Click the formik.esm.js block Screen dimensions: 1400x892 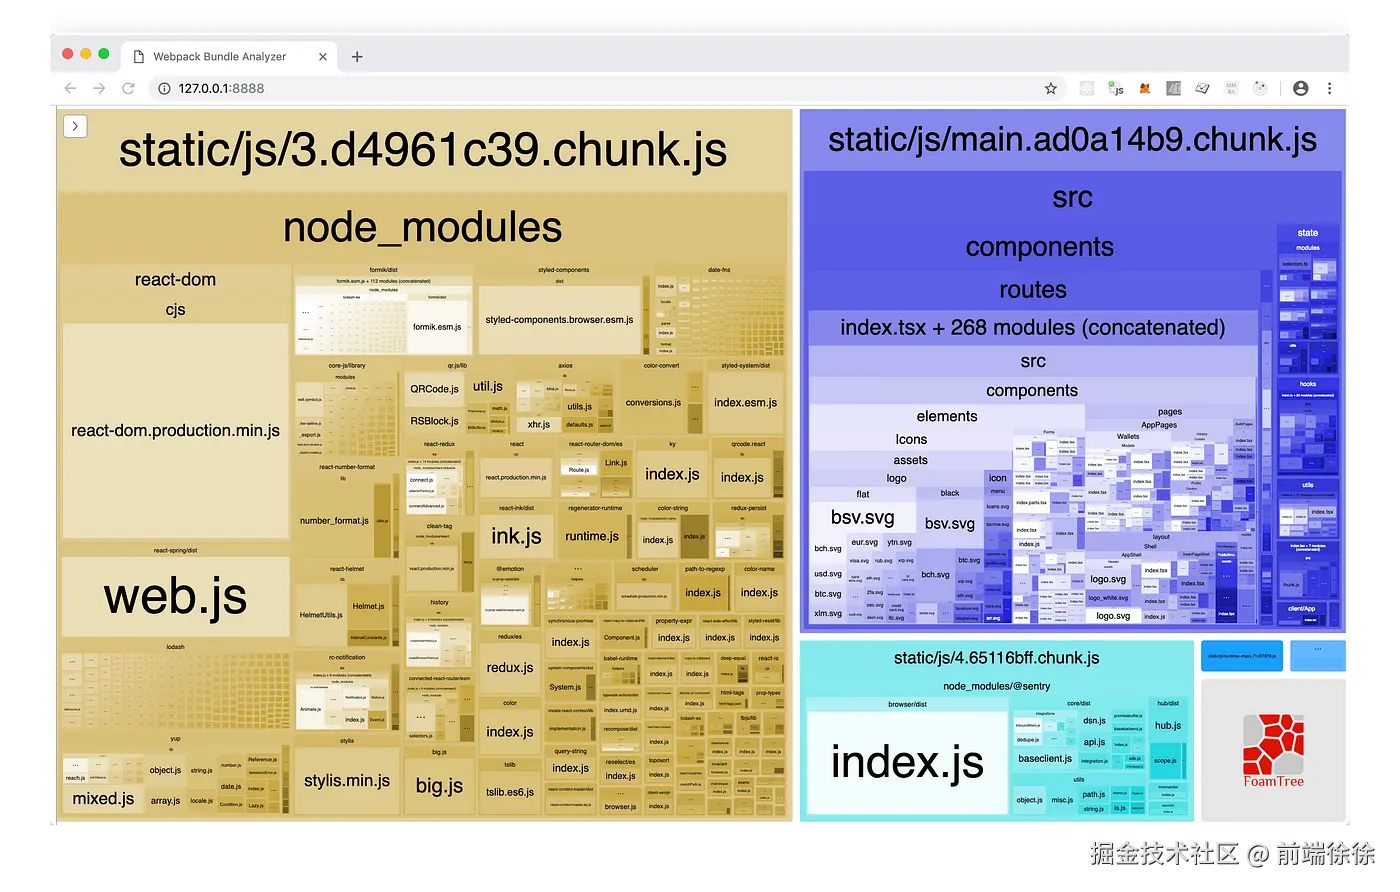437,327
